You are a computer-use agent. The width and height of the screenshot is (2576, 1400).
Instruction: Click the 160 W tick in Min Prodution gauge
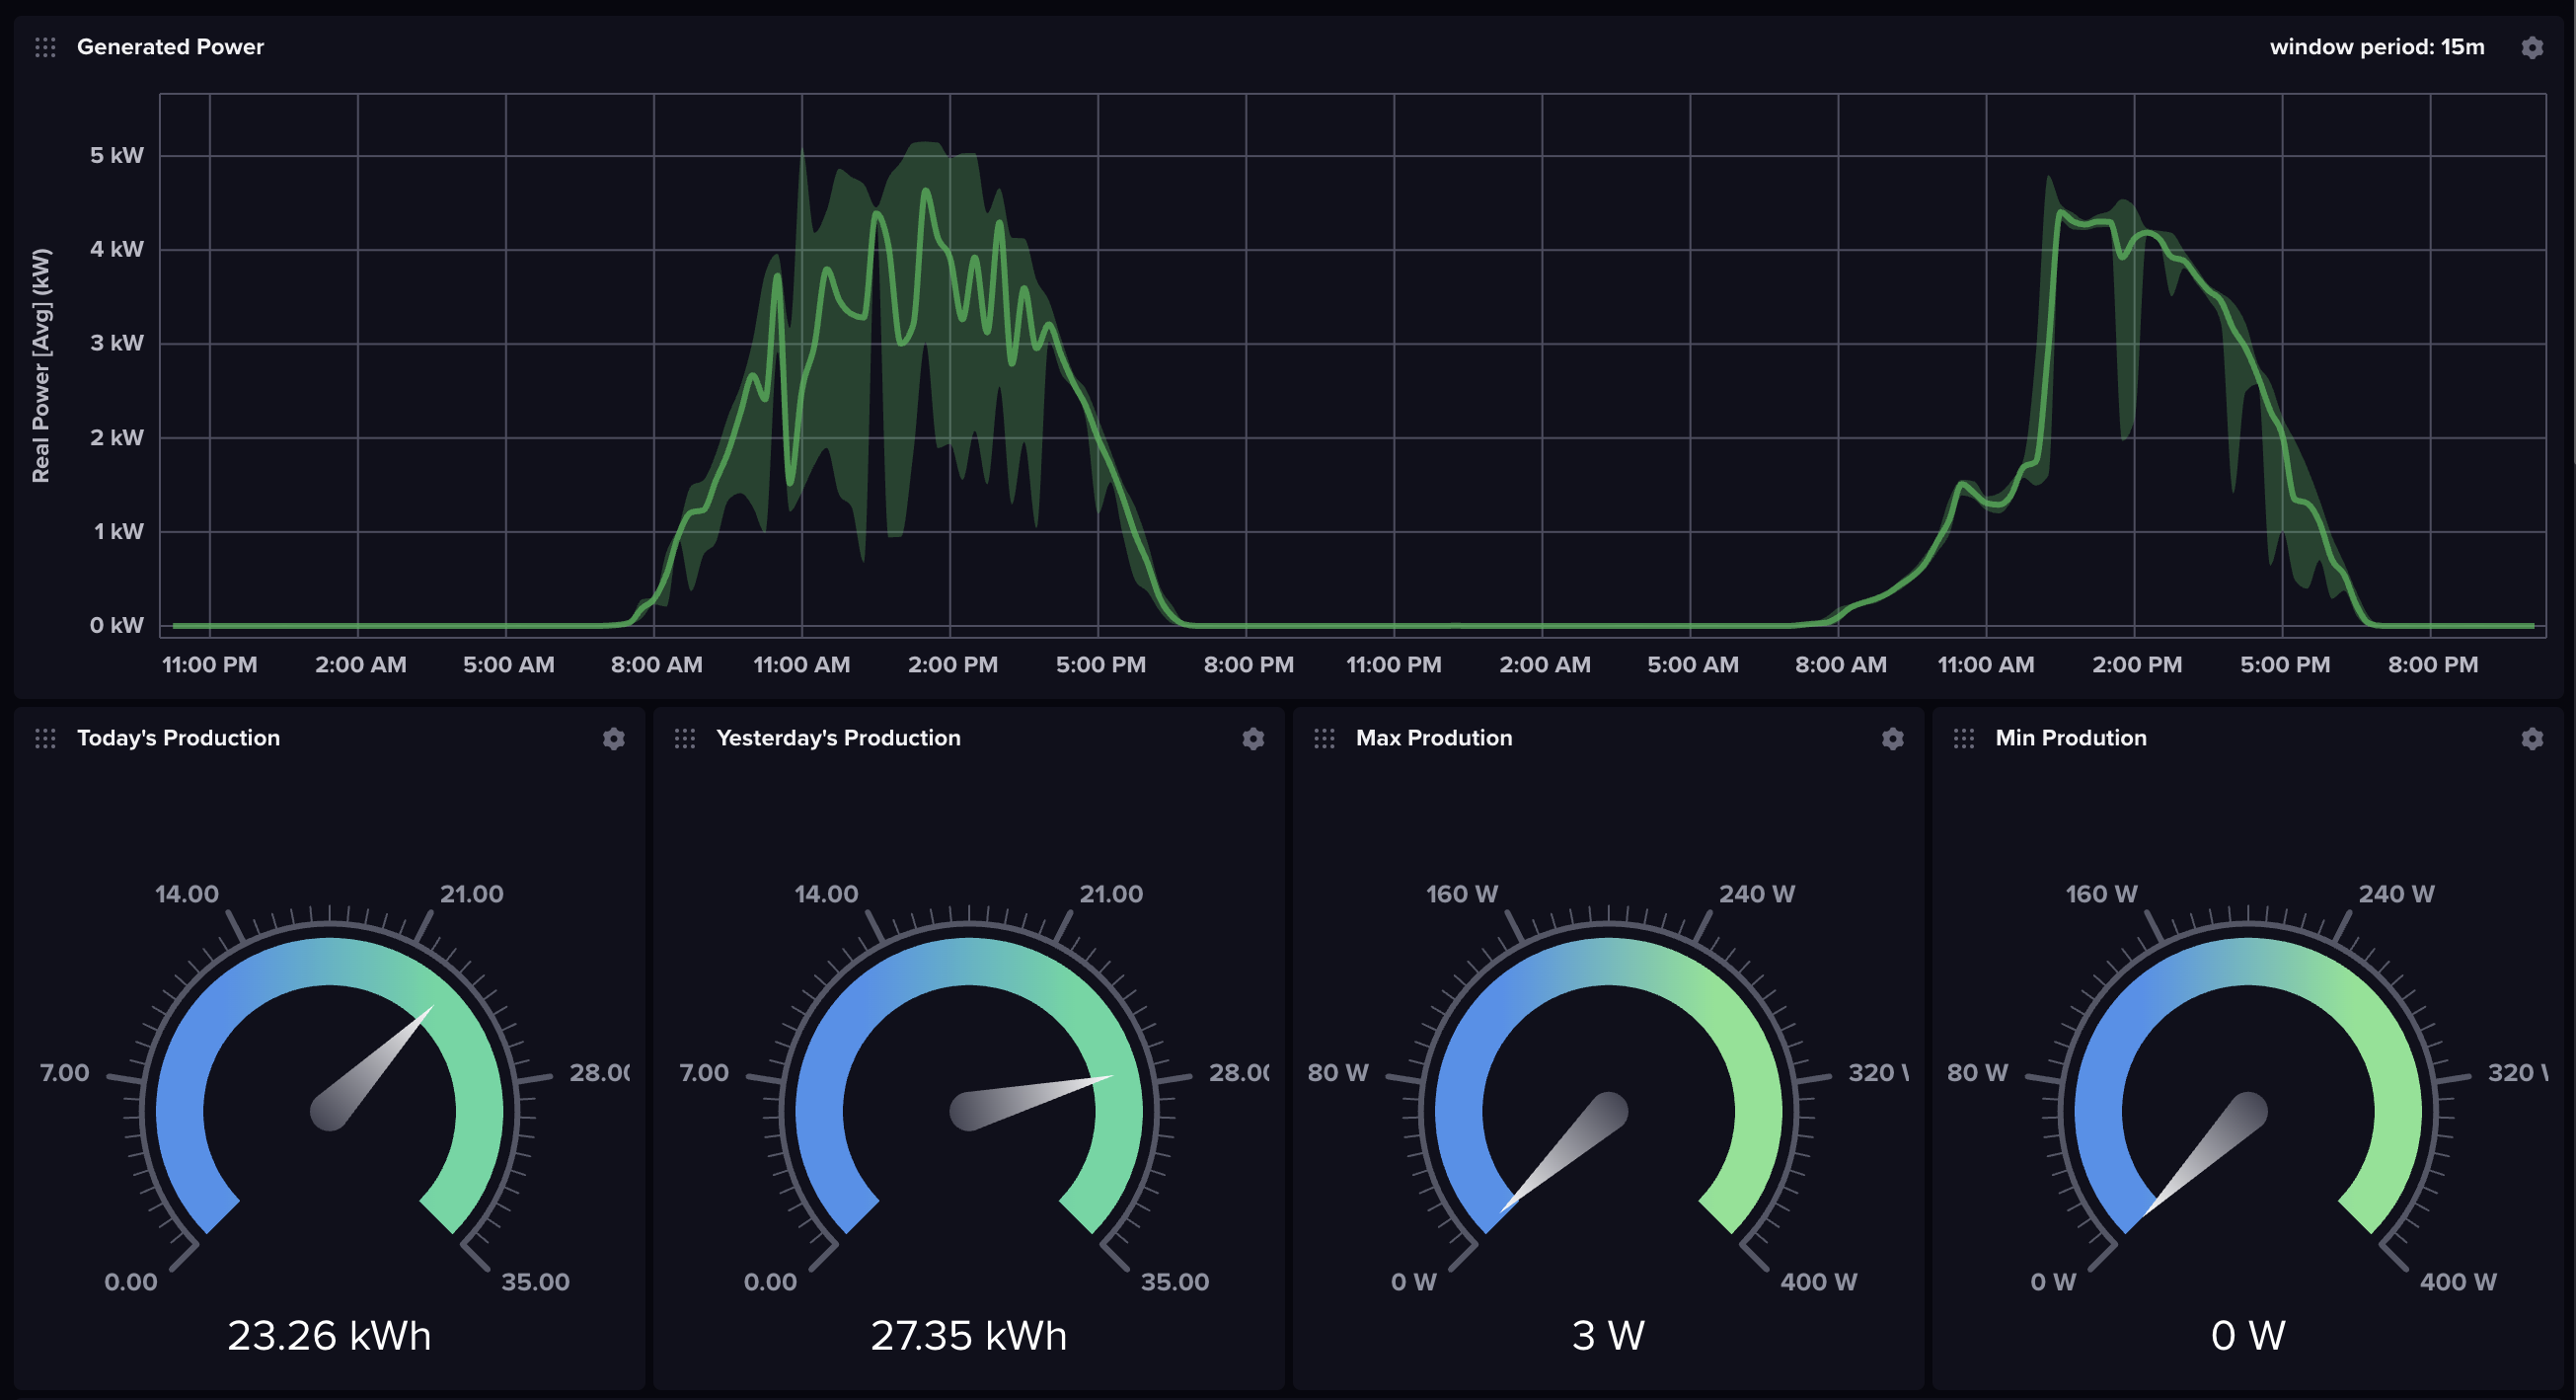2101,894
